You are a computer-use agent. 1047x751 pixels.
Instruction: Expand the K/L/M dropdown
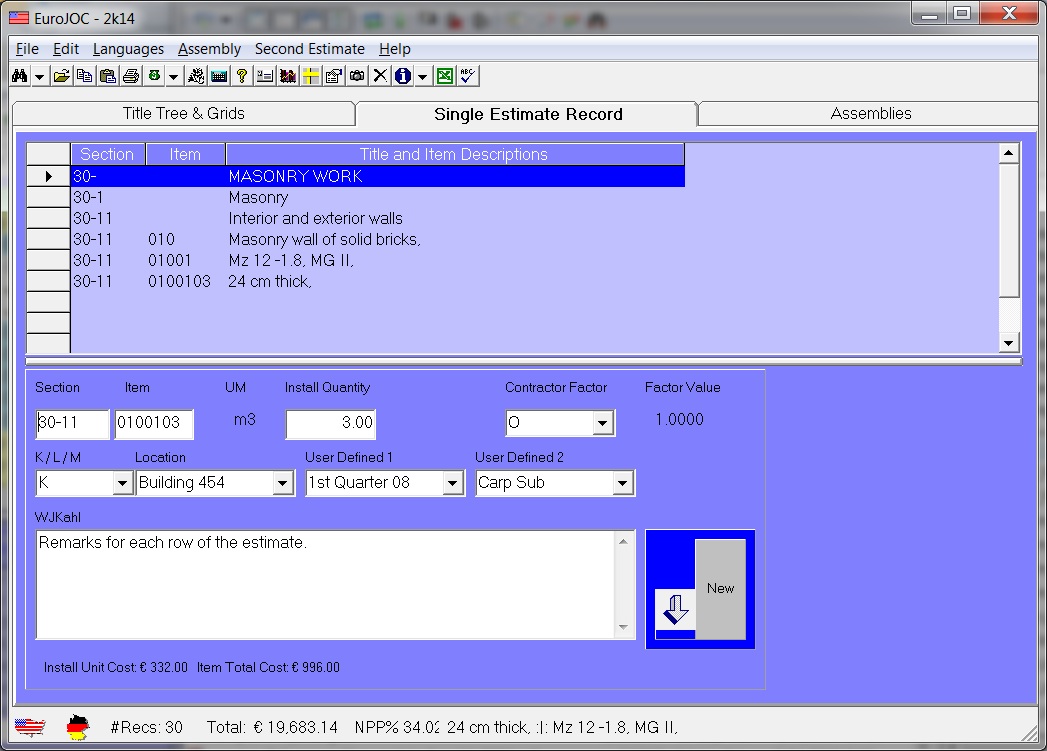coord(122,484)
